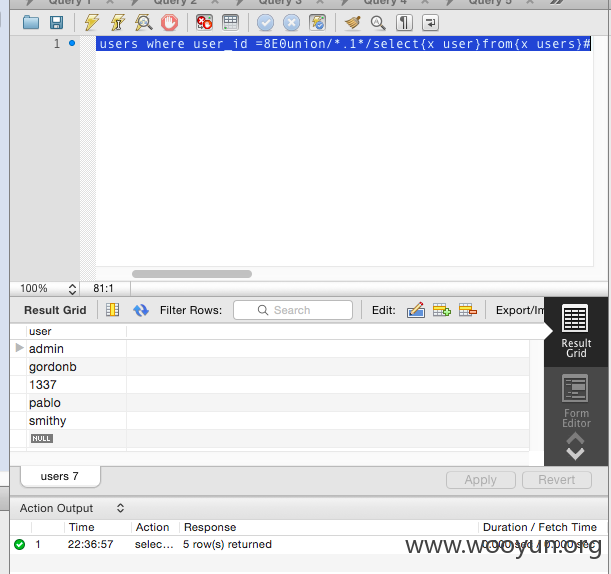Stop query execution red hand icon
This screenshot has width=611, height=574.
[x=170, y=23]
